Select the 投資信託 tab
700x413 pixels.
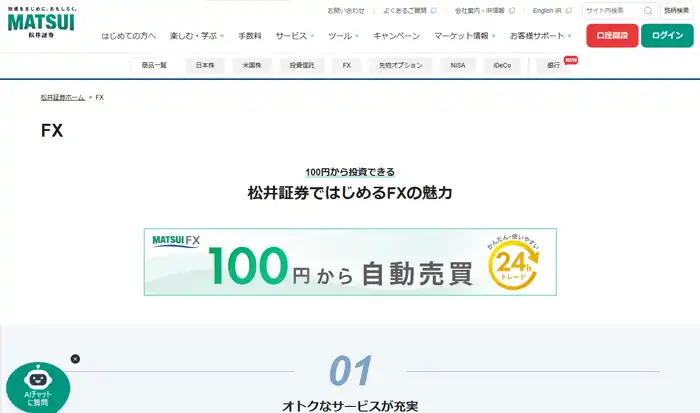click(x=302, y=65)
